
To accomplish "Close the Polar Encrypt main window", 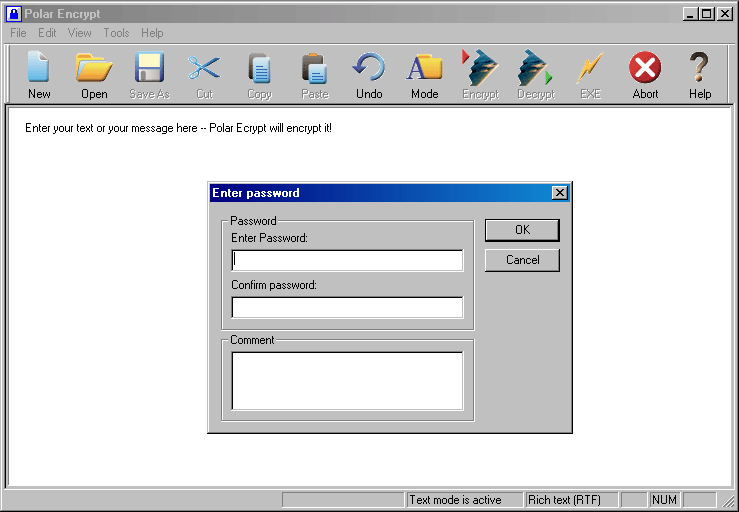I will tap(724, 14).
